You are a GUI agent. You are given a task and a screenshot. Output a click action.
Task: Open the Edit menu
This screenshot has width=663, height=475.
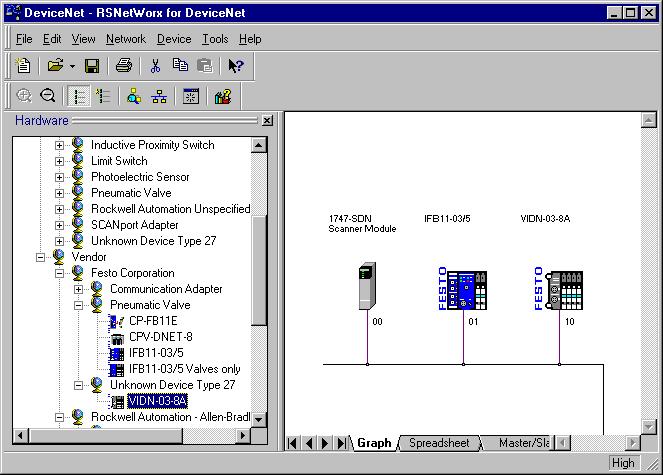[x=52, y=39]
